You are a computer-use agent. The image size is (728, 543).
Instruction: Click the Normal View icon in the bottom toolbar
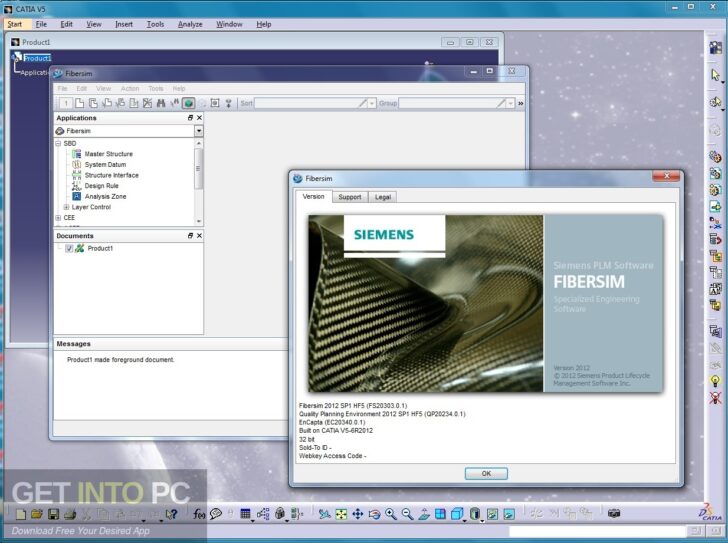[x=424, y=514]
